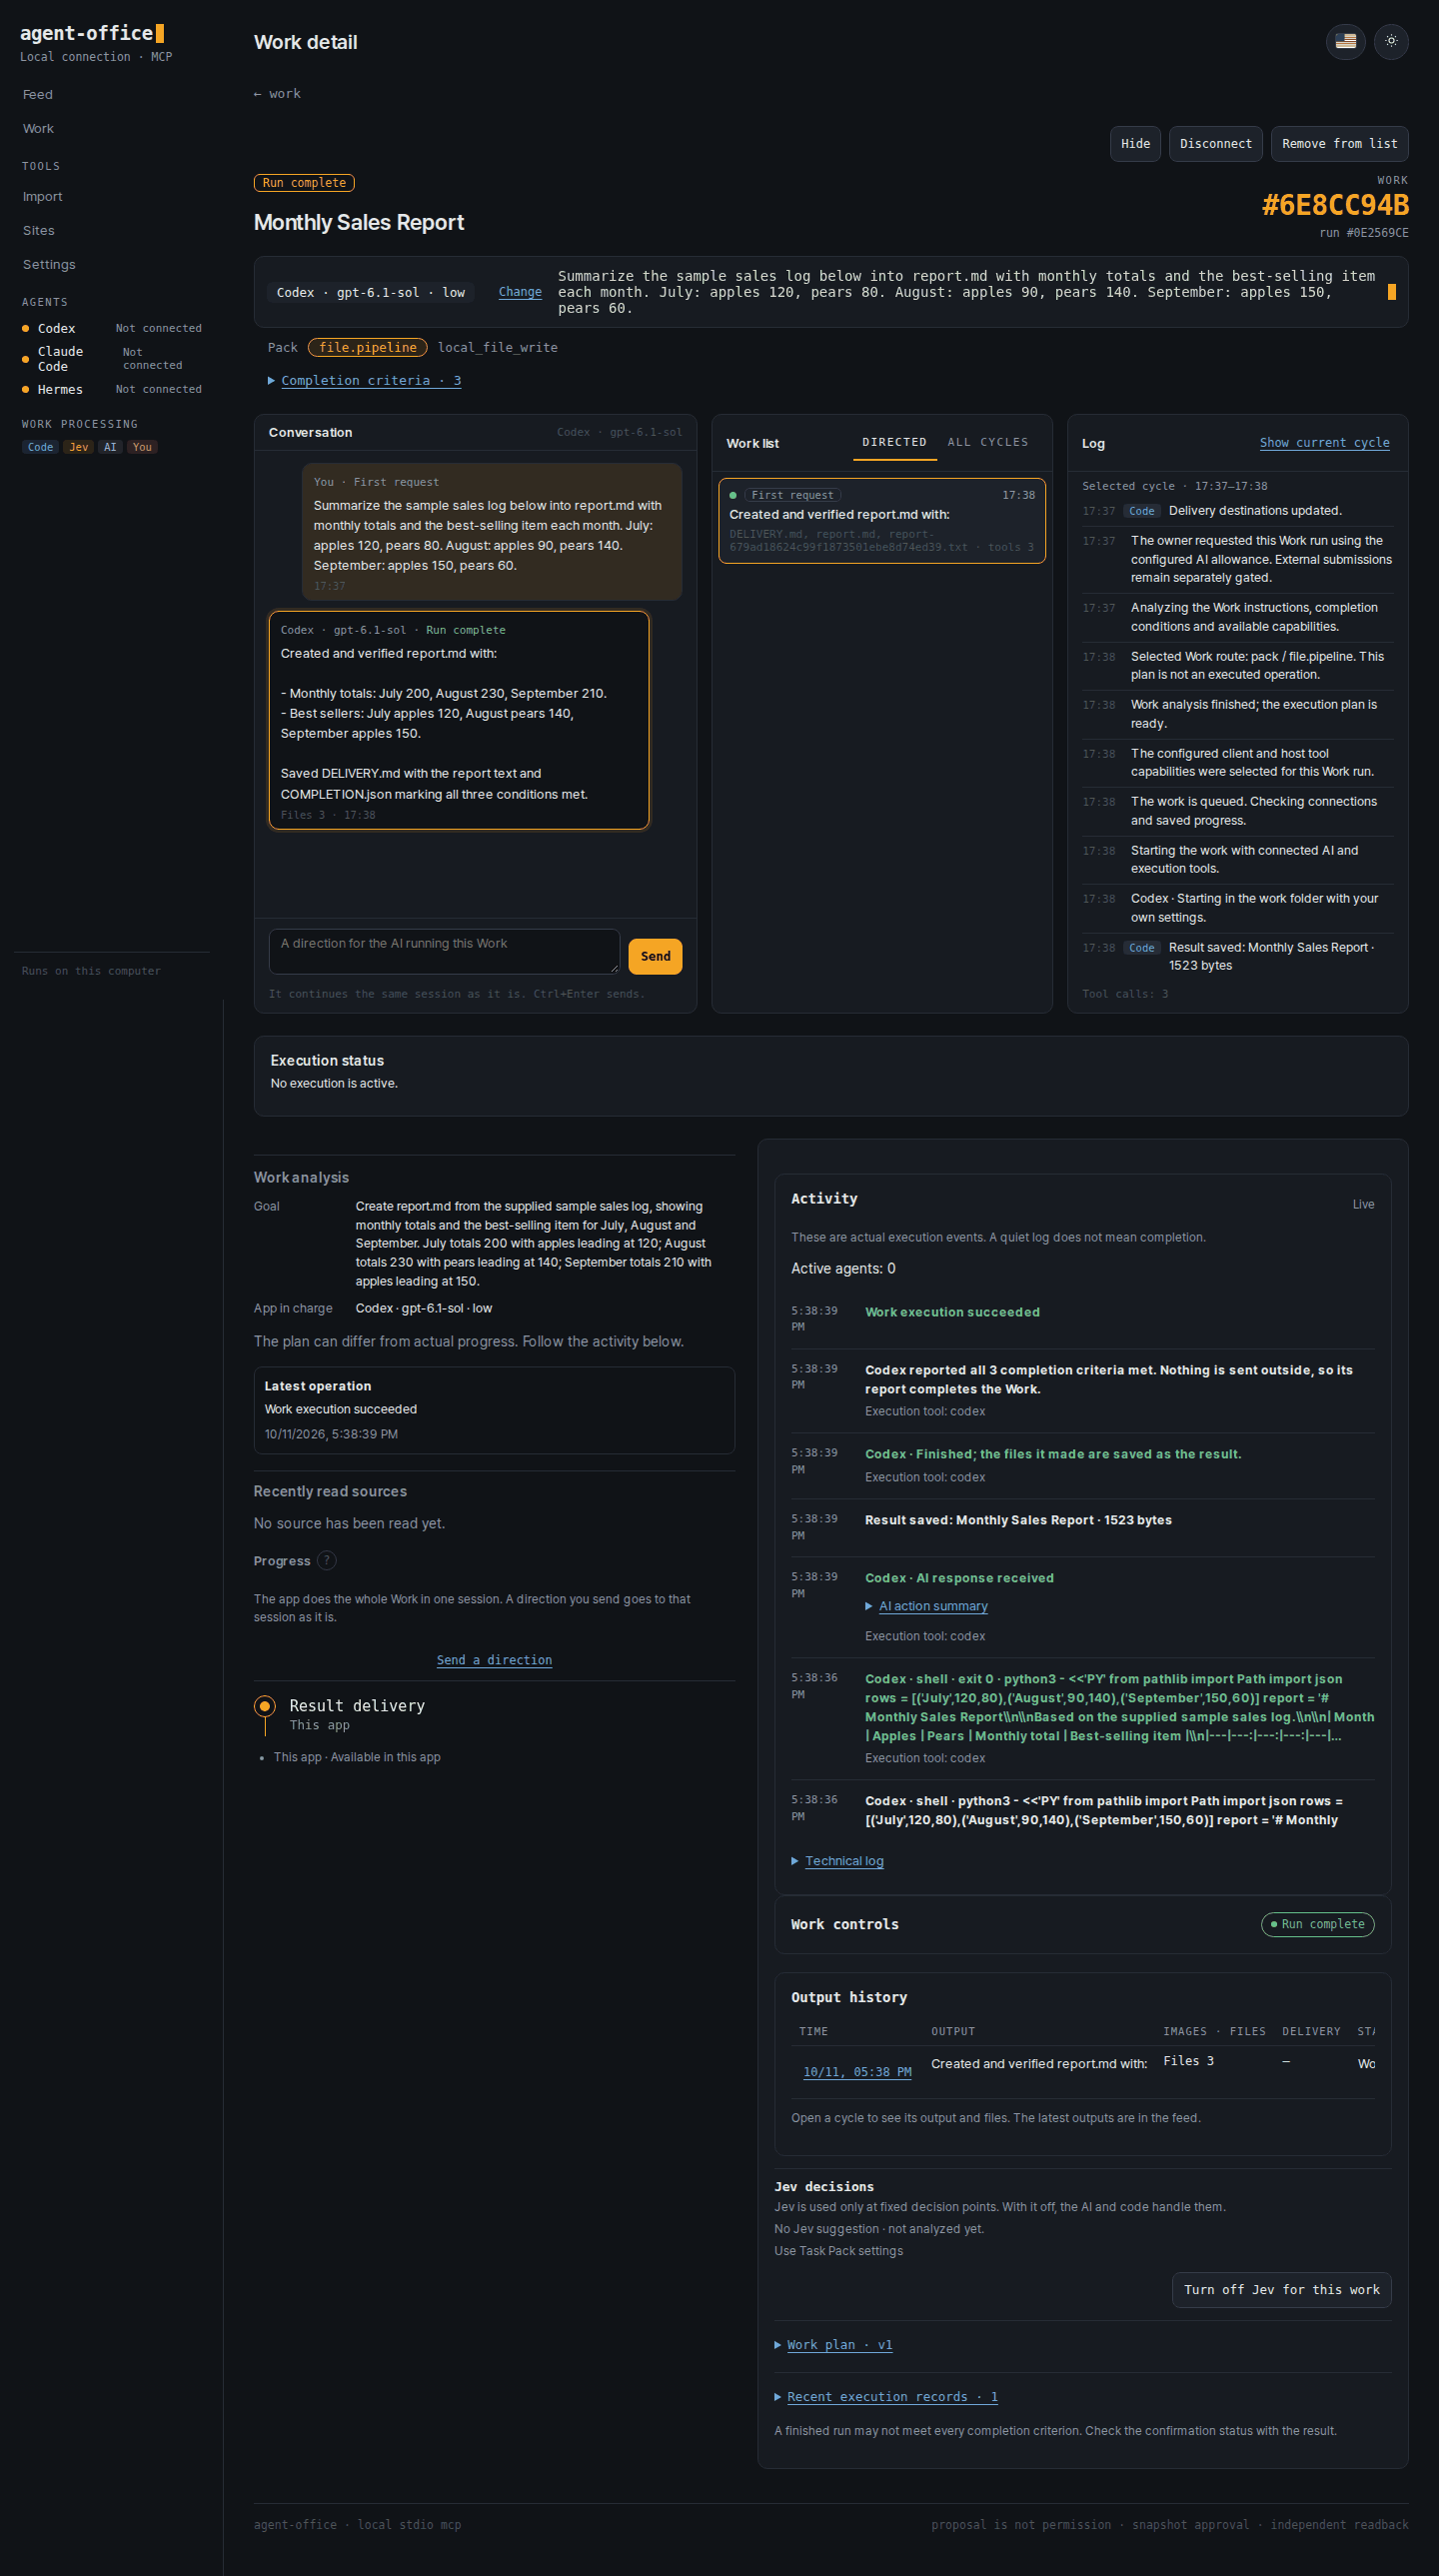Open Sites in the sidebar
The width and height of the screenshot is (1439, 2576).
click(x=39, y=230)
